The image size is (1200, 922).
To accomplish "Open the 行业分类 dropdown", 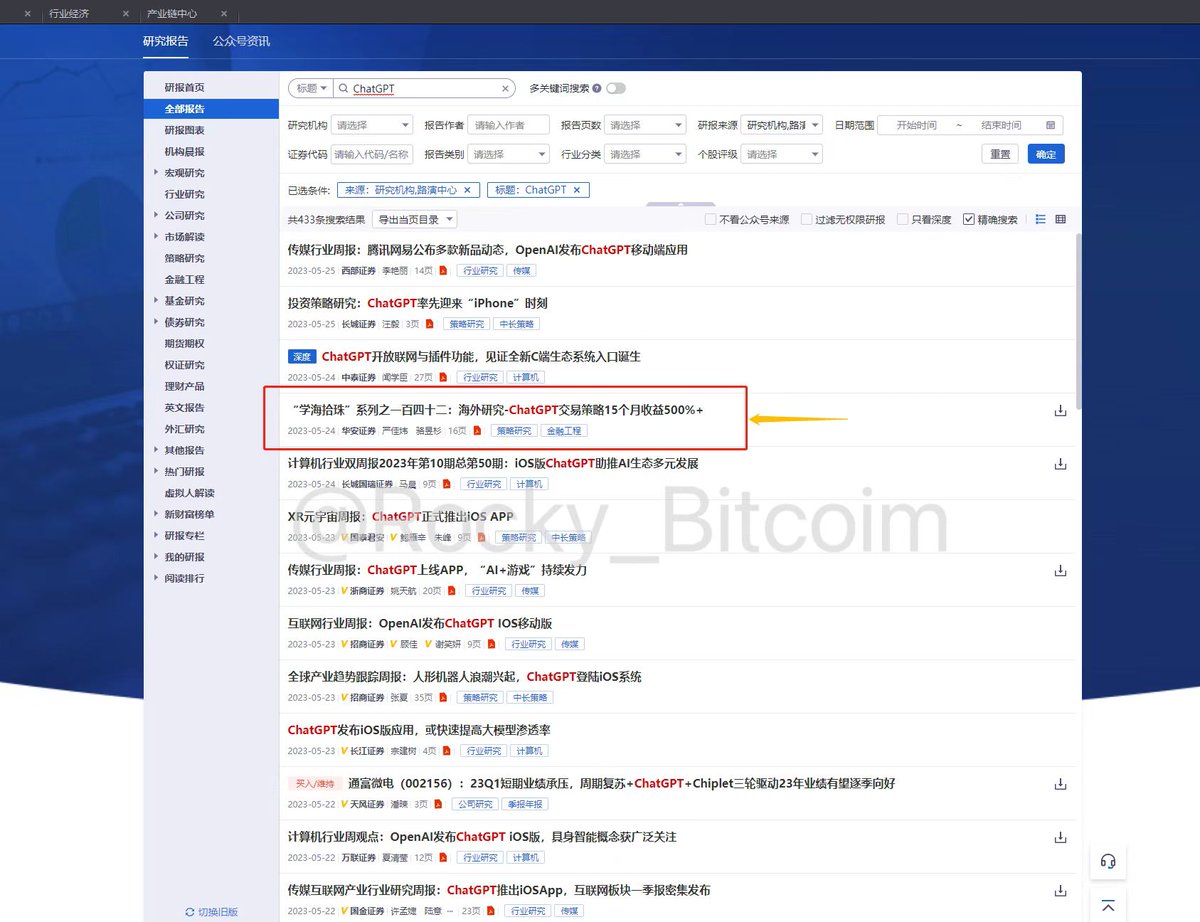I will pos(645,155).
